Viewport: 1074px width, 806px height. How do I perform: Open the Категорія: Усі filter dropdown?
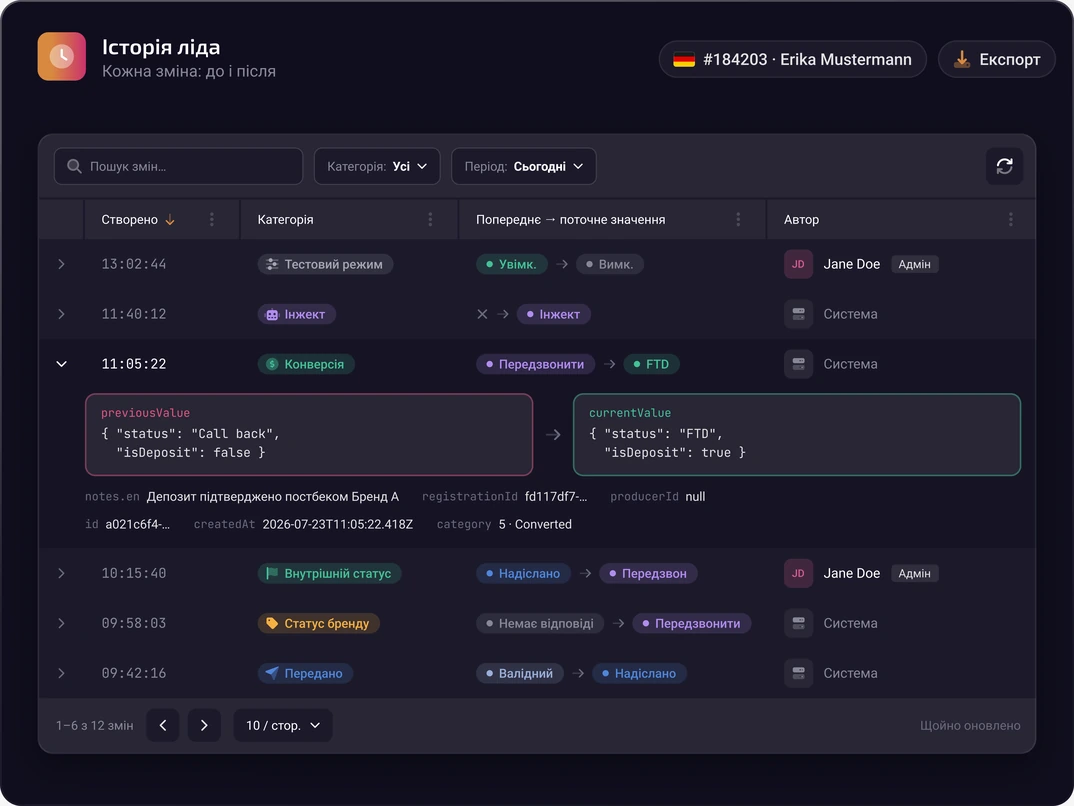377,166
